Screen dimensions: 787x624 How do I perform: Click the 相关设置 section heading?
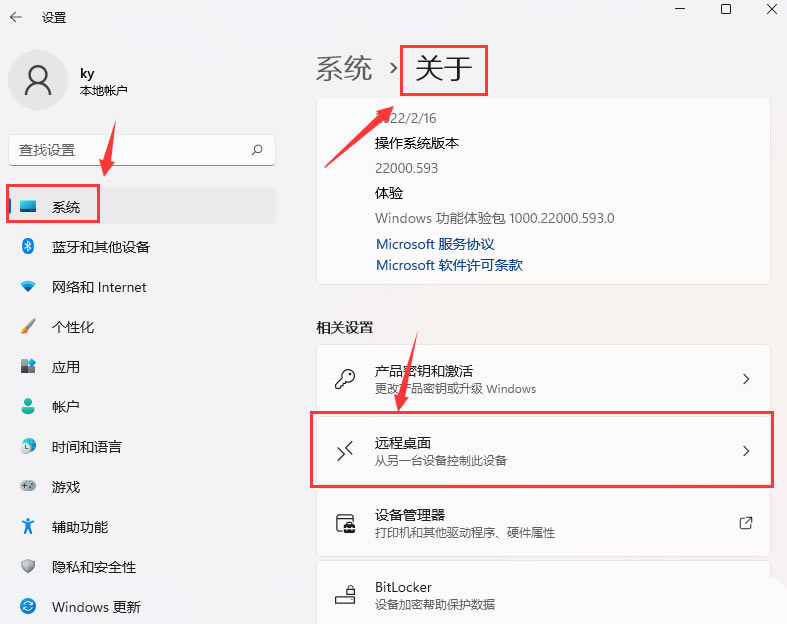344,327
